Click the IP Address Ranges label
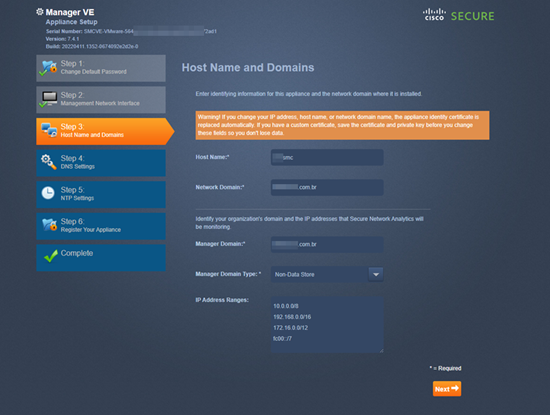 [x=222, y=300]
